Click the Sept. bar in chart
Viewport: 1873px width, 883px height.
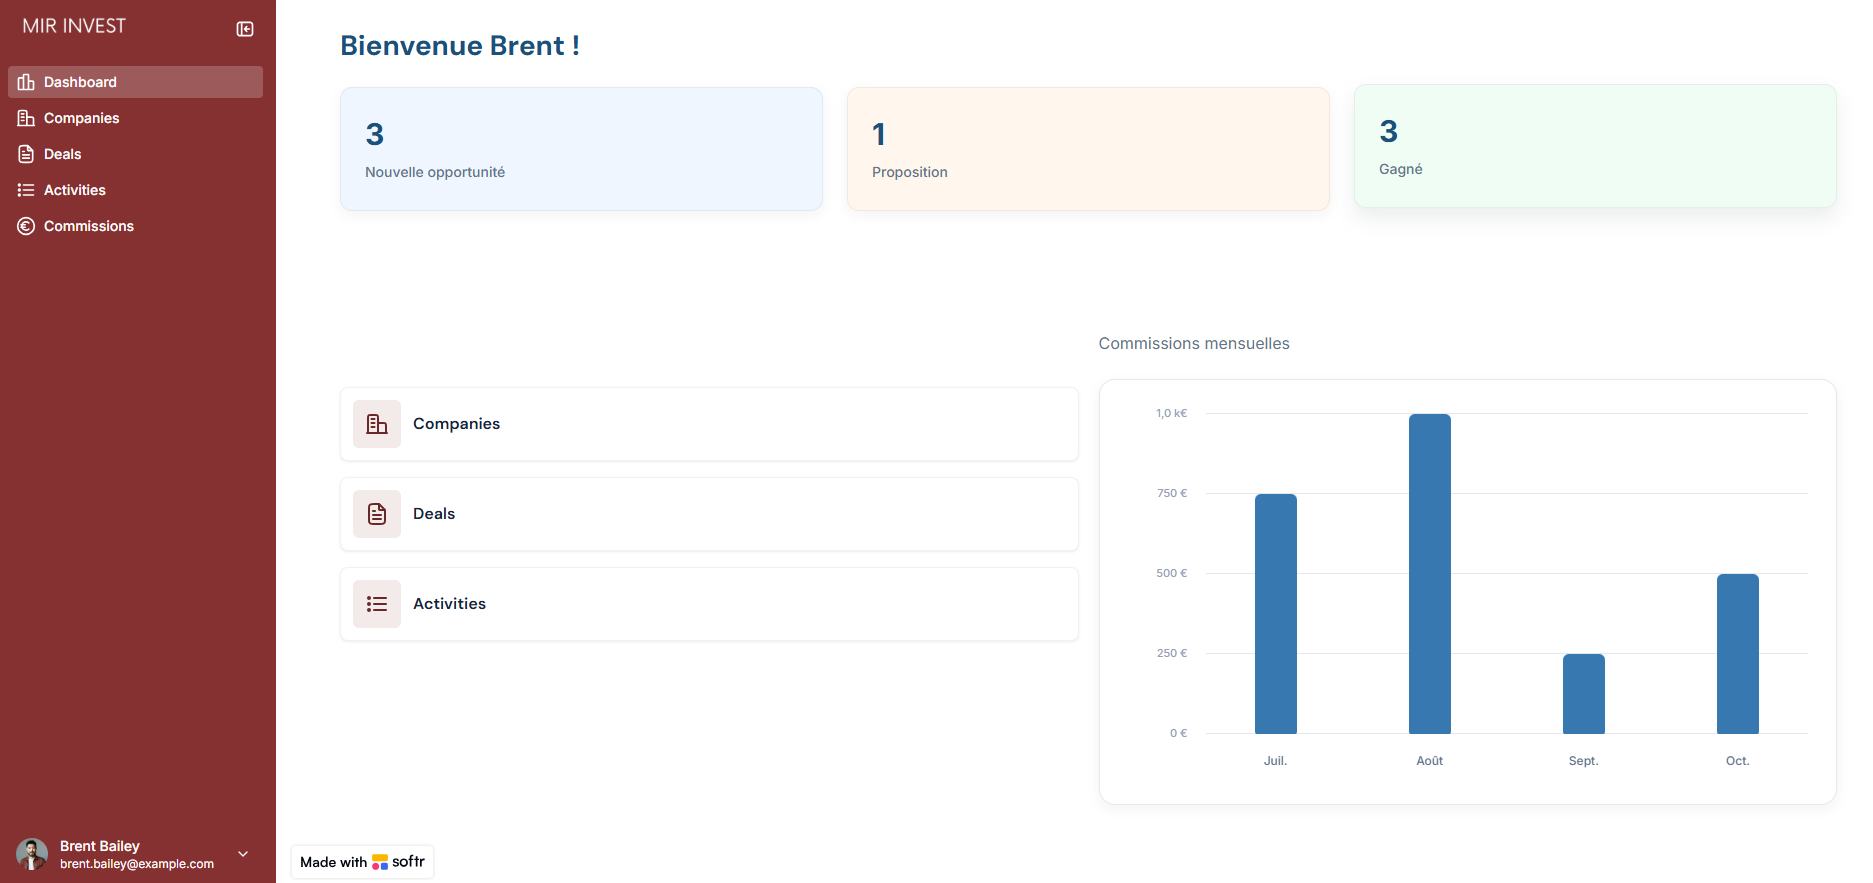tap(1584, 694)
